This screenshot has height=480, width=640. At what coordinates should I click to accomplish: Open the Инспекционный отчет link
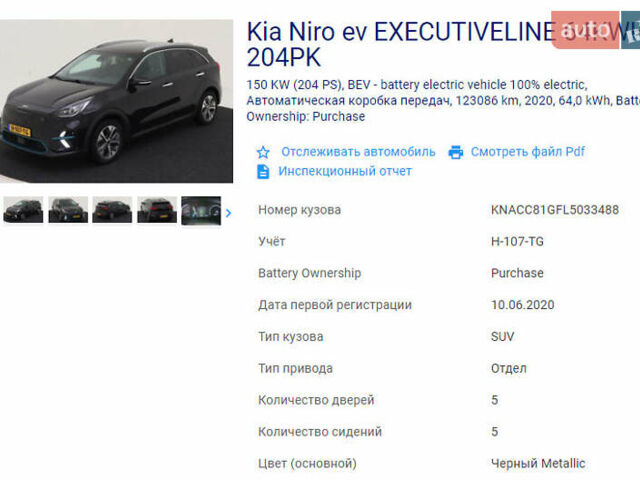(x=345, y=171)
